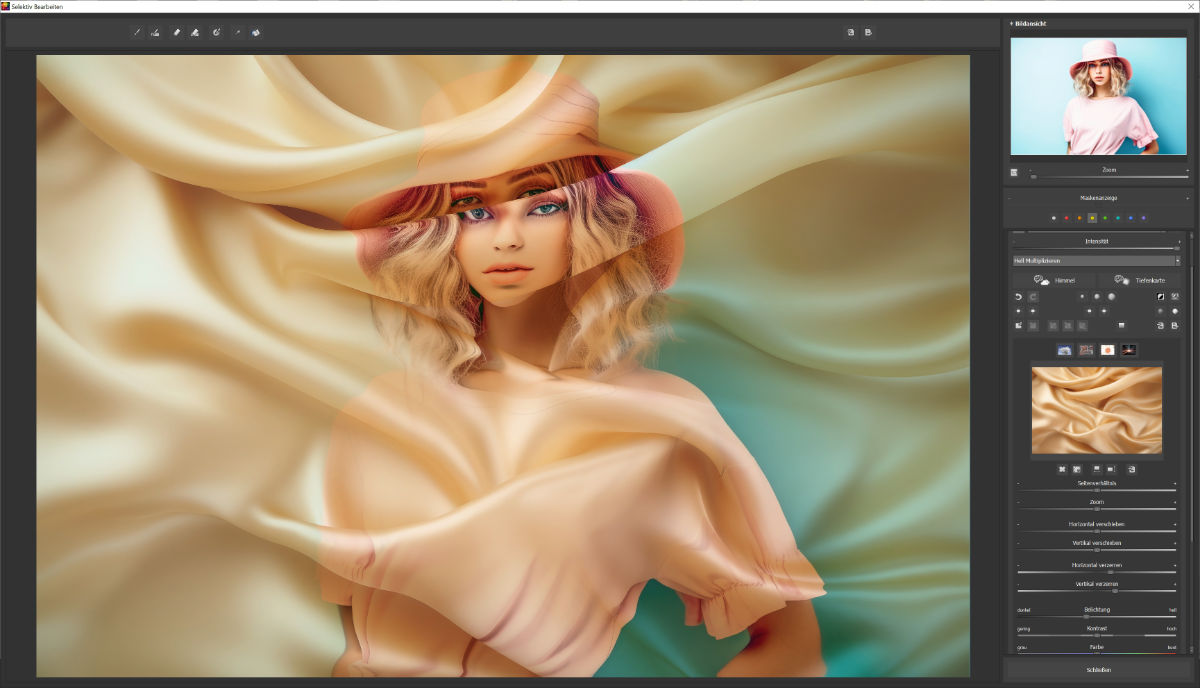Click the Schließen button

point(1097,669)
